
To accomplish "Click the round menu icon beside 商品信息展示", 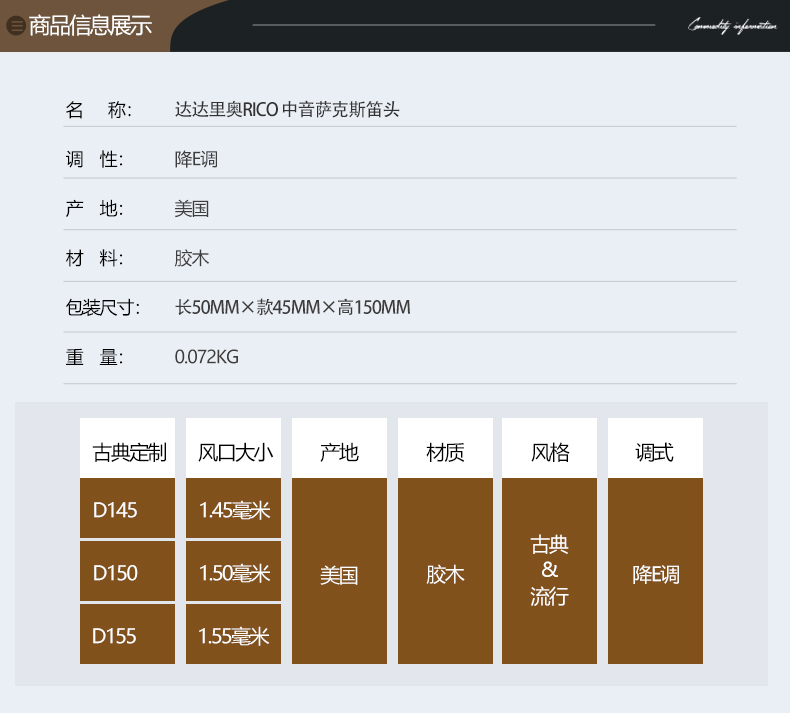I will point(16,26).
